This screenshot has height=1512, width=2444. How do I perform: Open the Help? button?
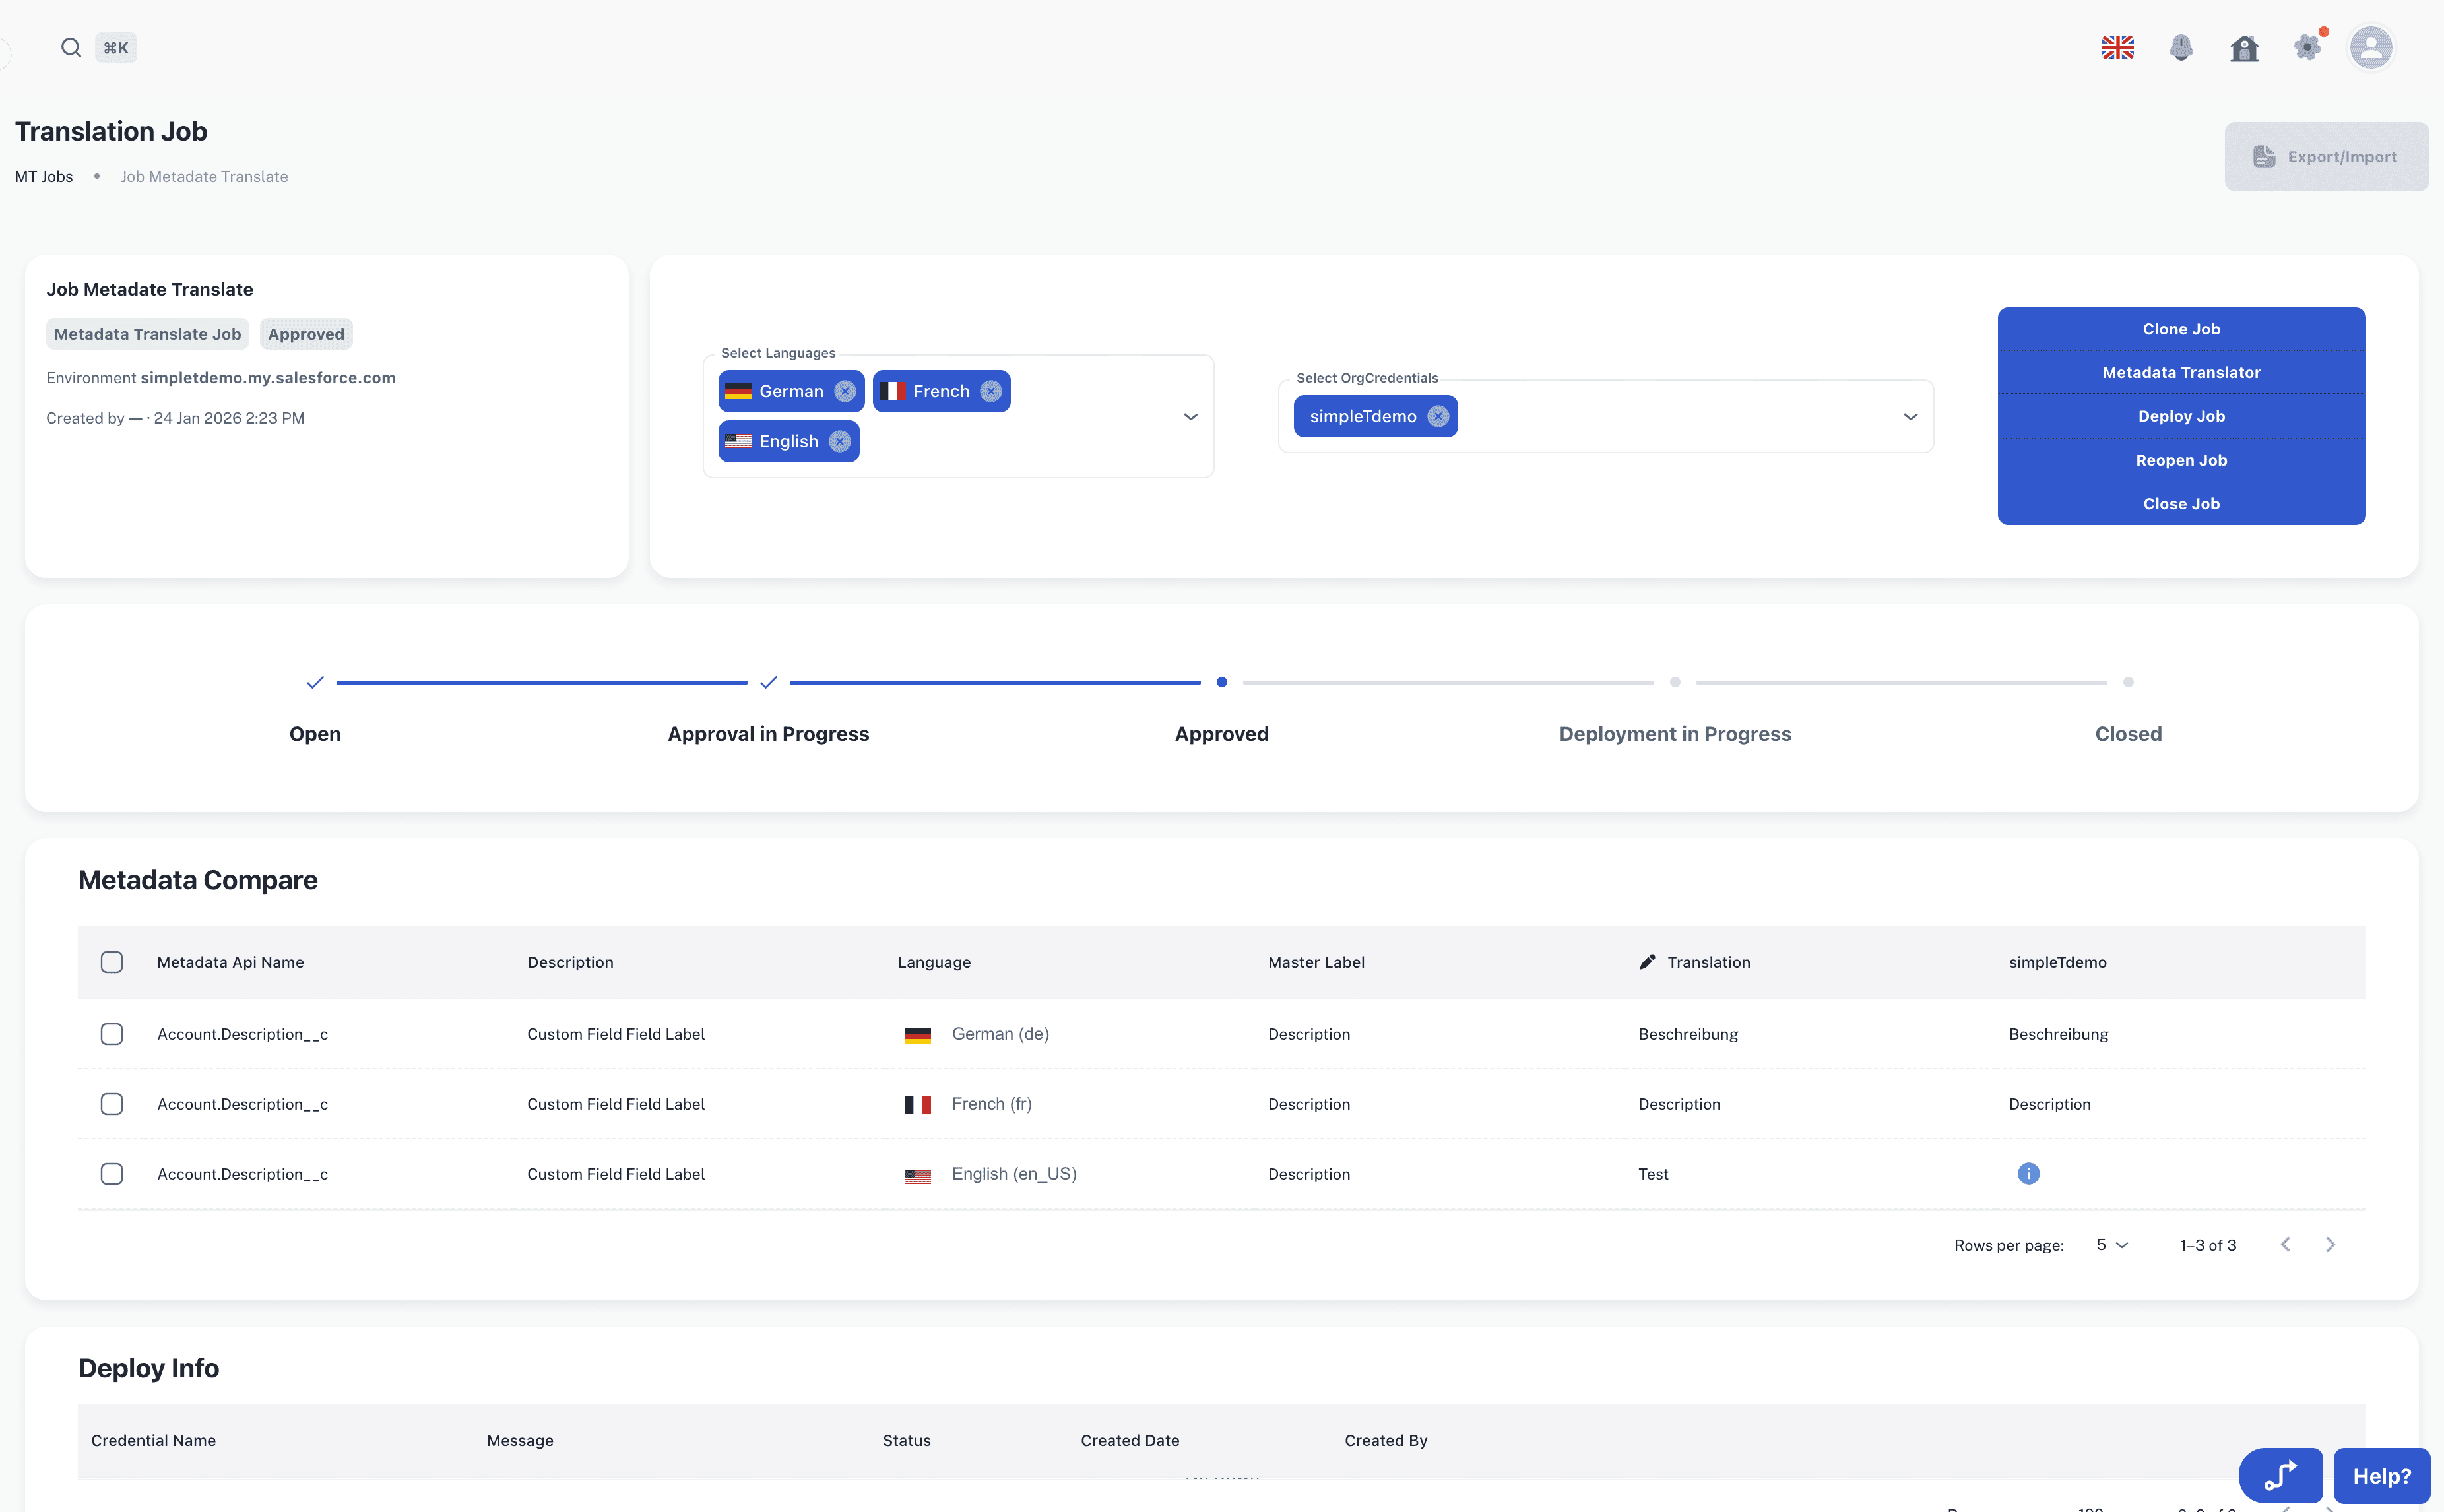2381,1476
